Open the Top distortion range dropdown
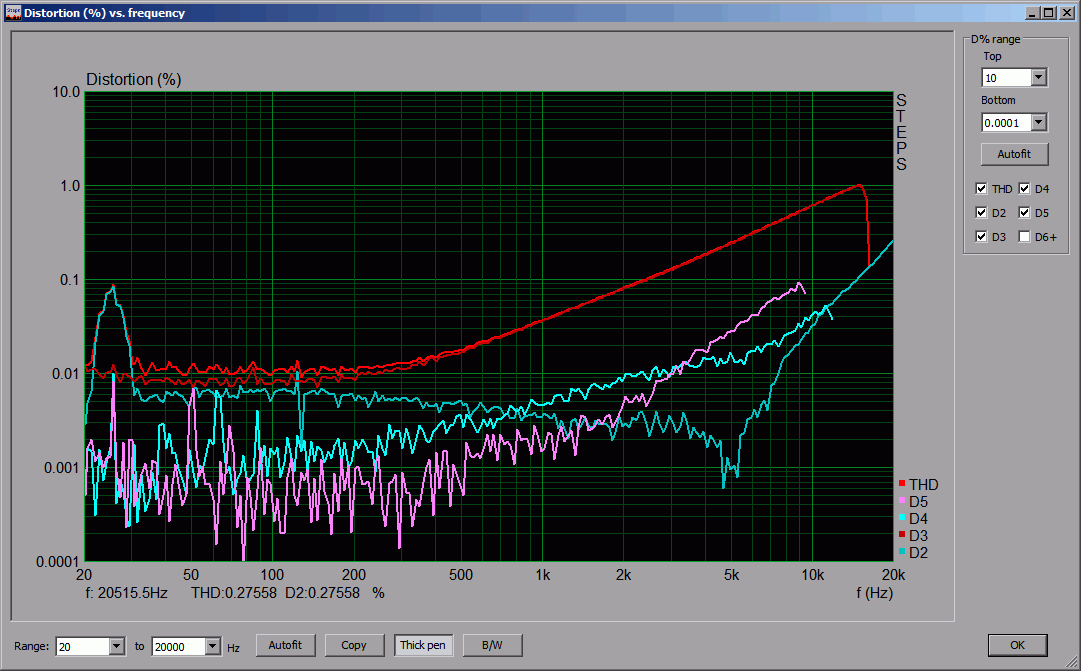 pyautogui.click(x=1038, y=77)
